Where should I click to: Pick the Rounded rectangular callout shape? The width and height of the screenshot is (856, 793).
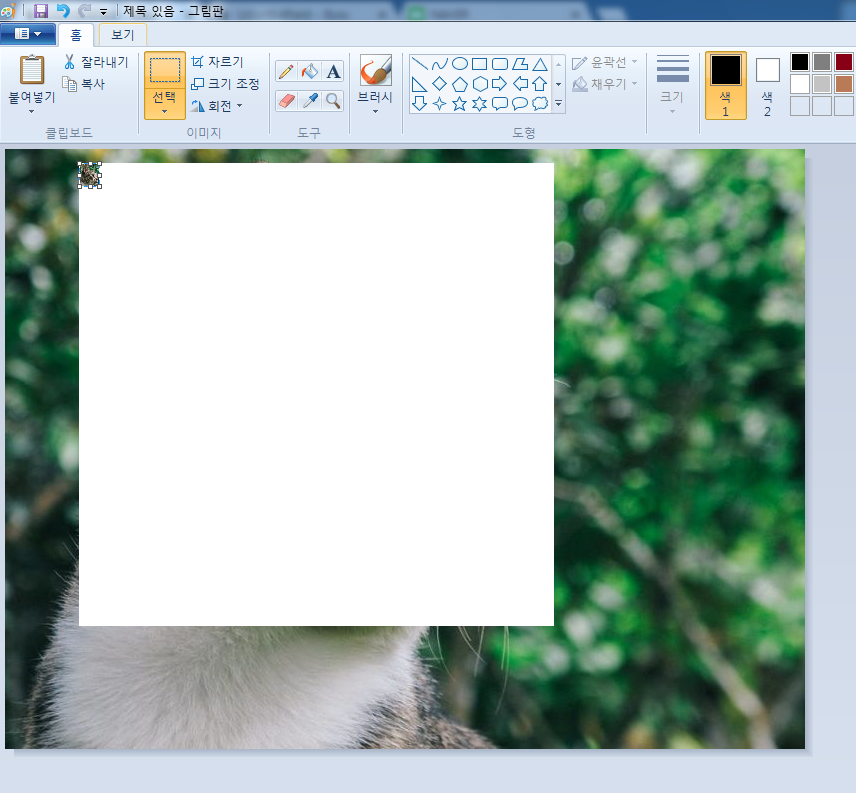pos(500,103)
